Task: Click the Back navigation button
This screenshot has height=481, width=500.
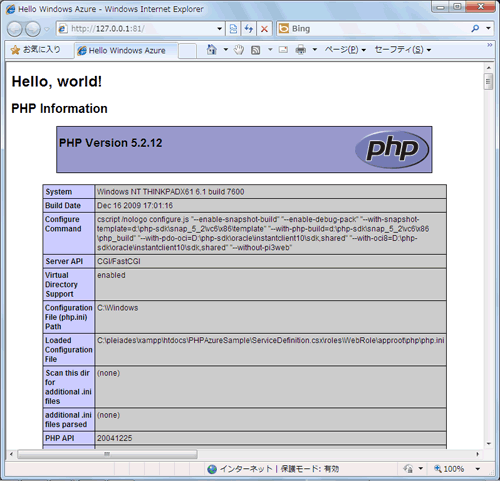Action: click(x=15, y=29)
